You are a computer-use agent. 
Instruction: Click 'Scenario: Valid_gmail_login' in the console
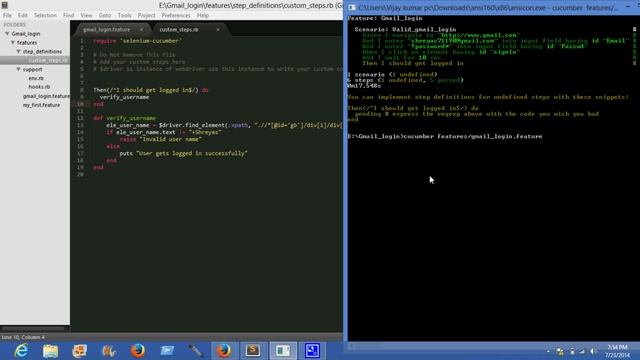coord(405,30)
